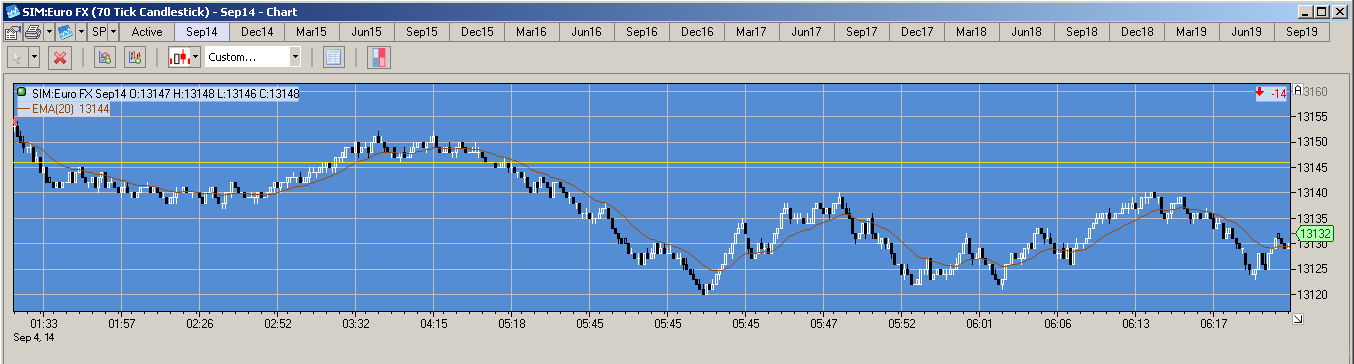Select the pointer cursor tool
The height and width of the screenshot is (364, 1354).
coord(16,57)
